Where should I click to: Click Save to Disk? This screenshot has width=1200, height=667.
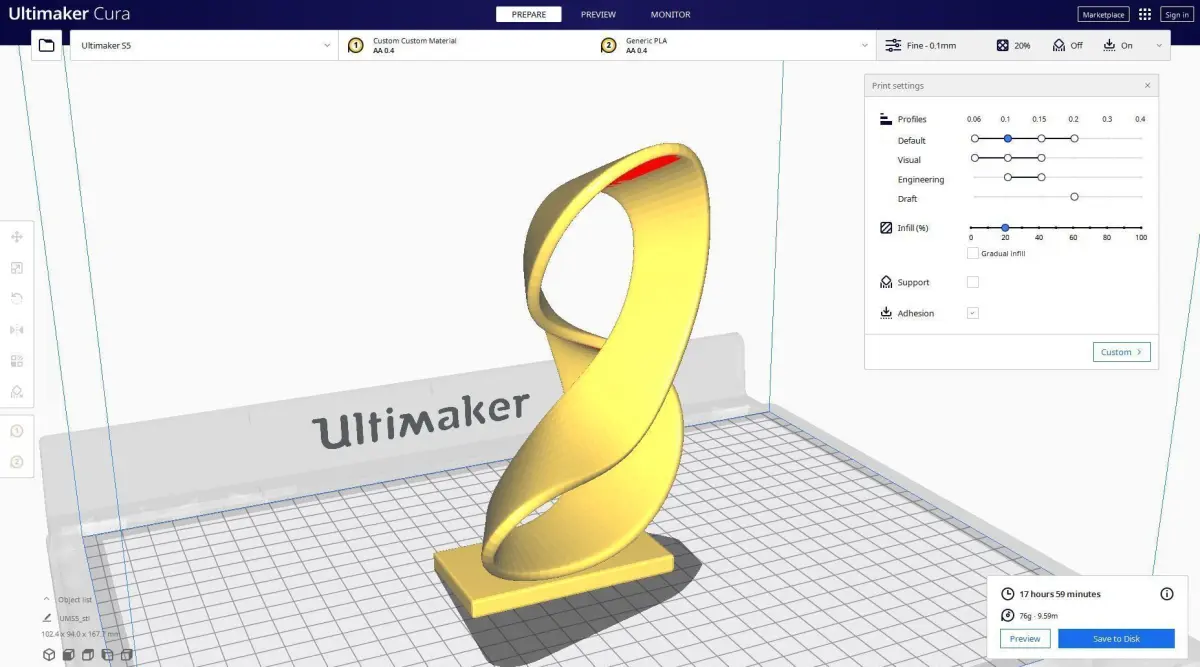pos(1116,638)
